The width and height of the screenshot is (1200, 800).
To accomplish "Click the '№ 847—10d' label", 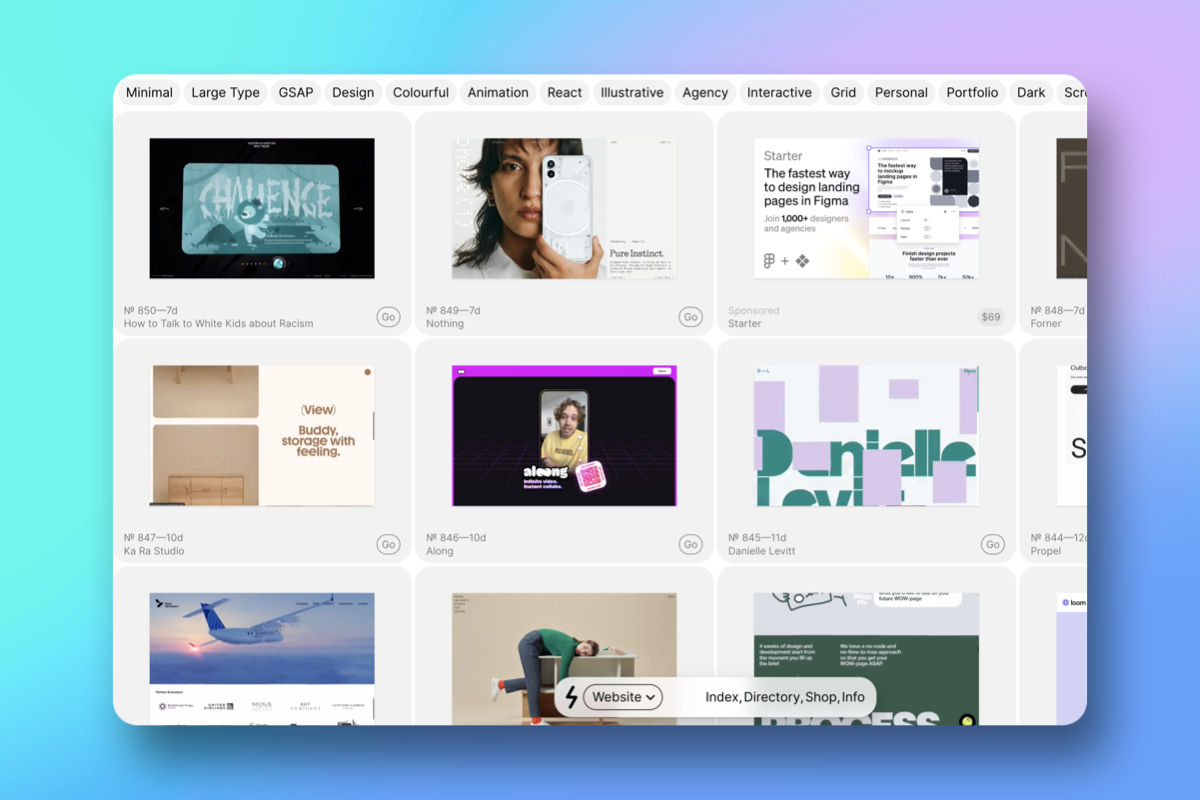I will (x=154, y=538).
